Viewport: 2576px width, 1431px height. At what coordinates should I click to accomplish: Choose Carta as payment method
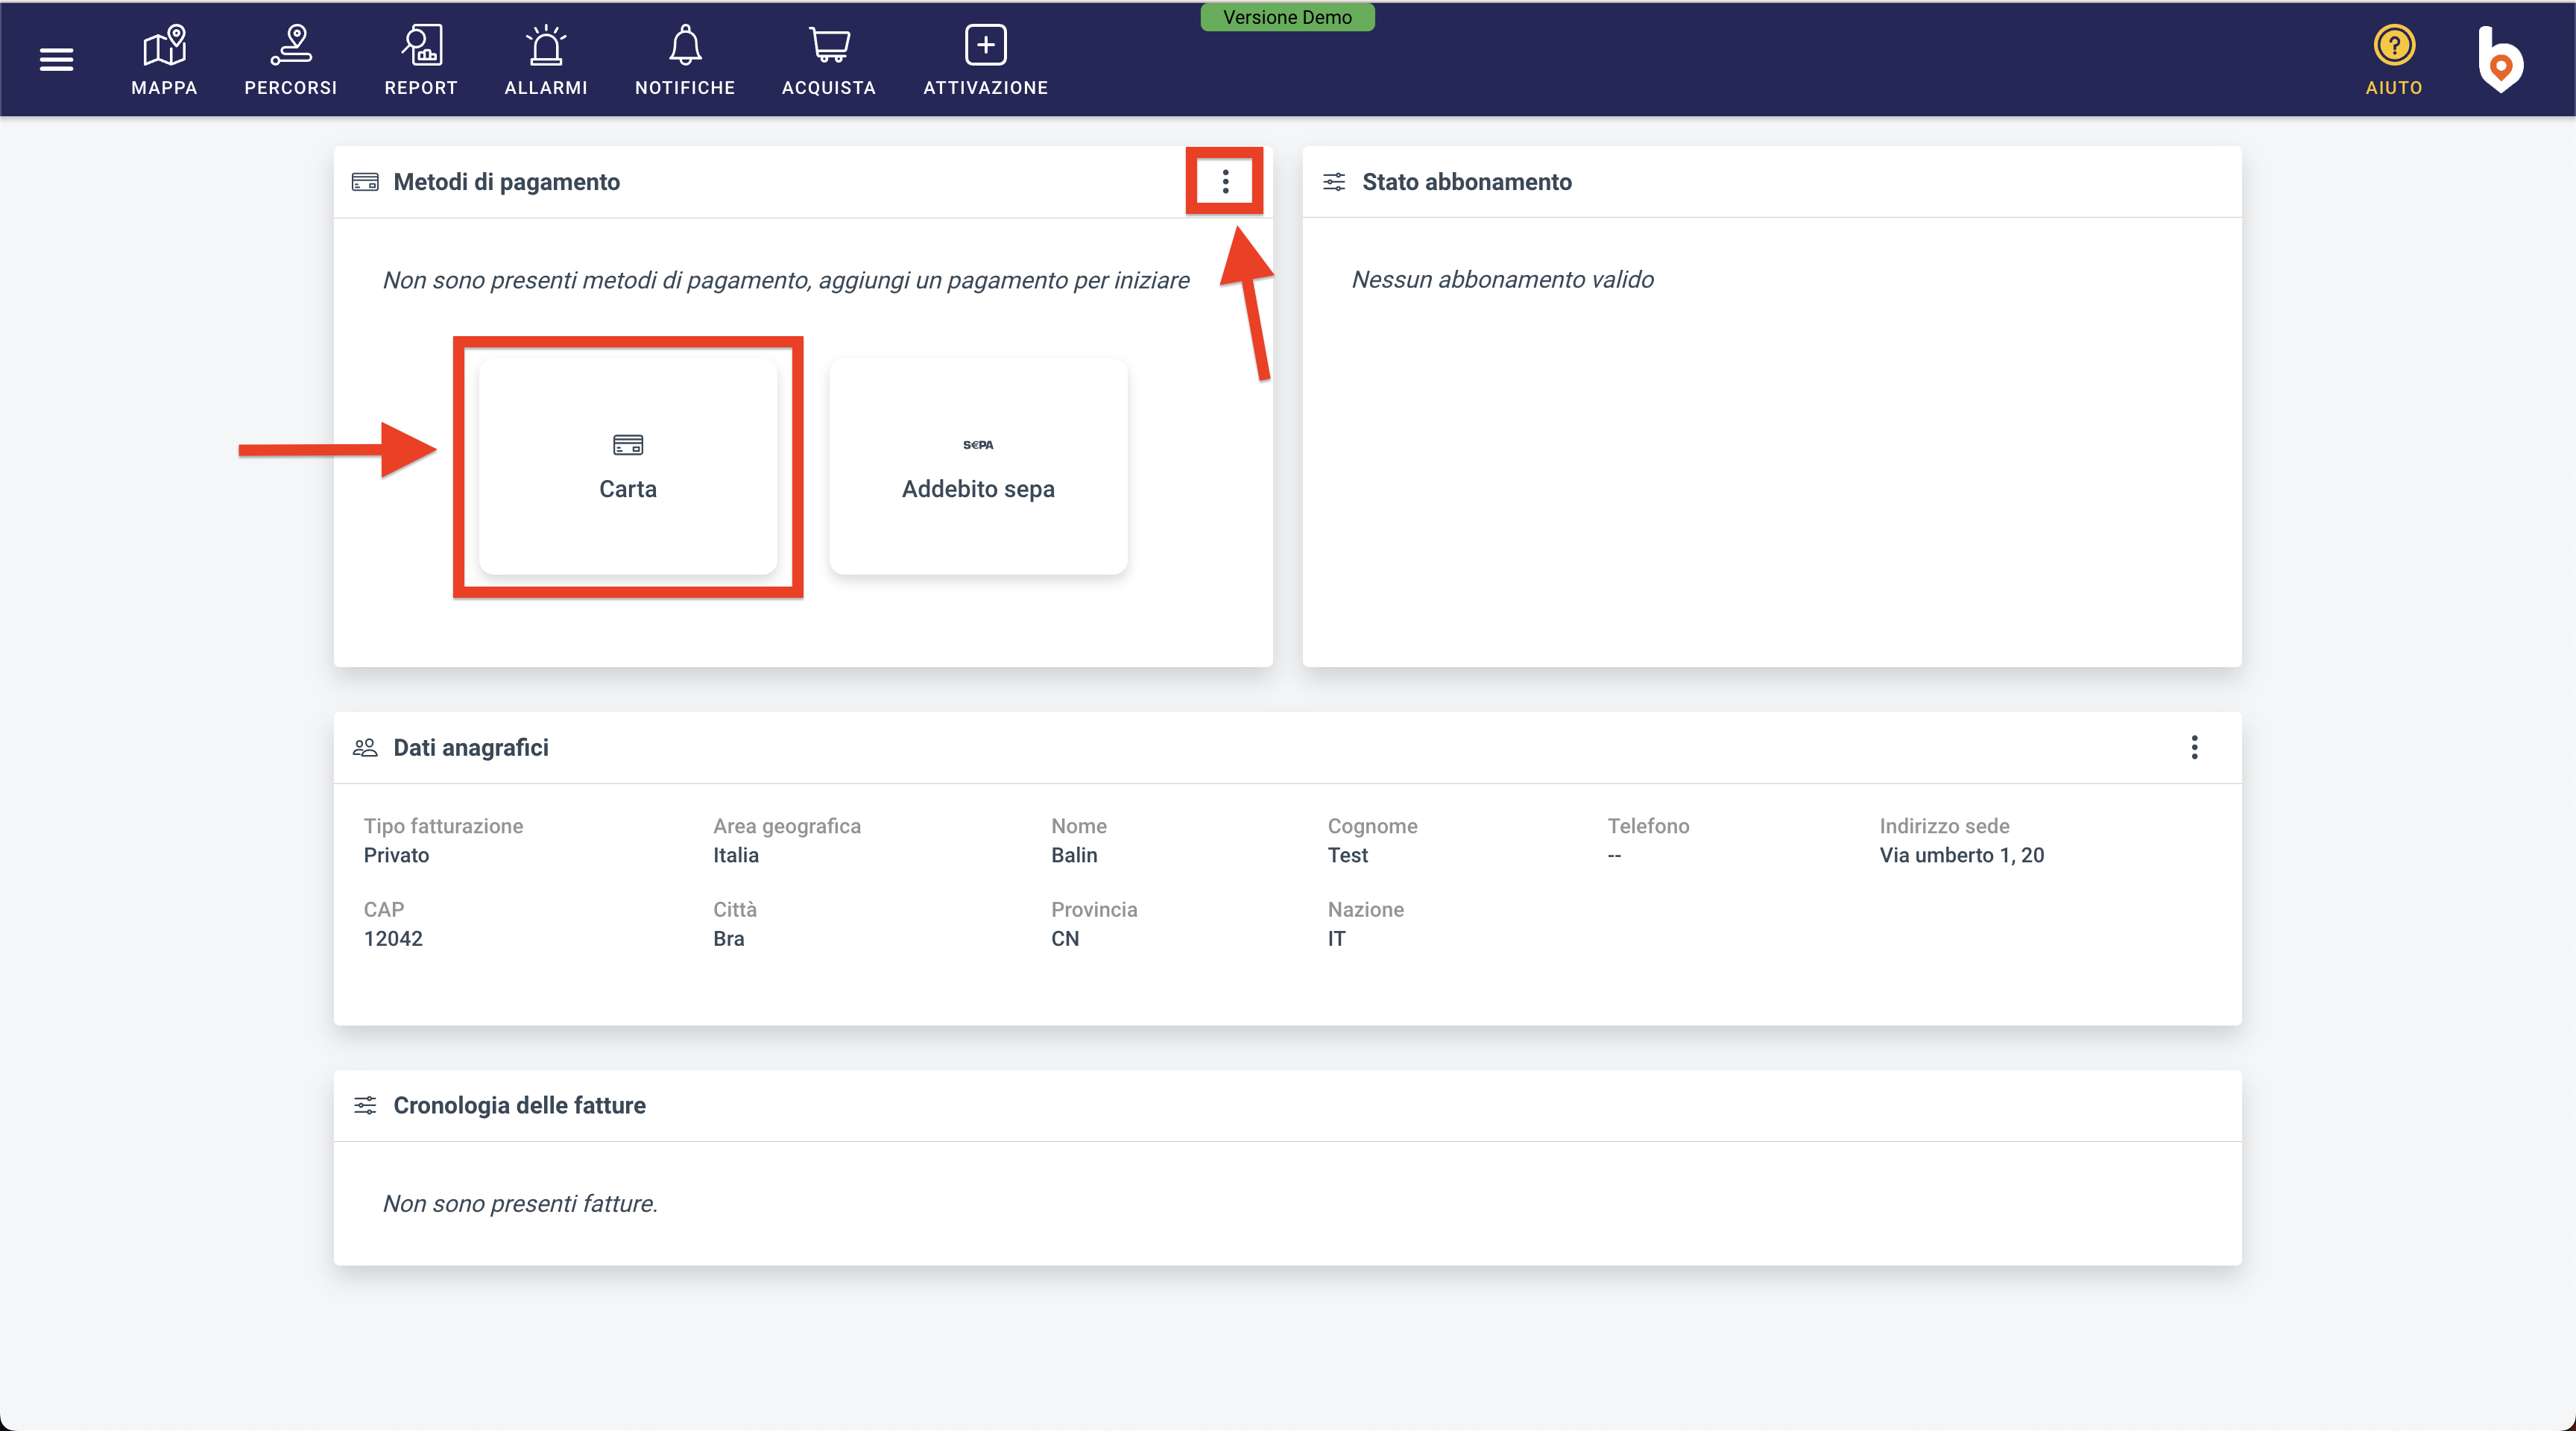pyautogui.click(x=628, y=467)
